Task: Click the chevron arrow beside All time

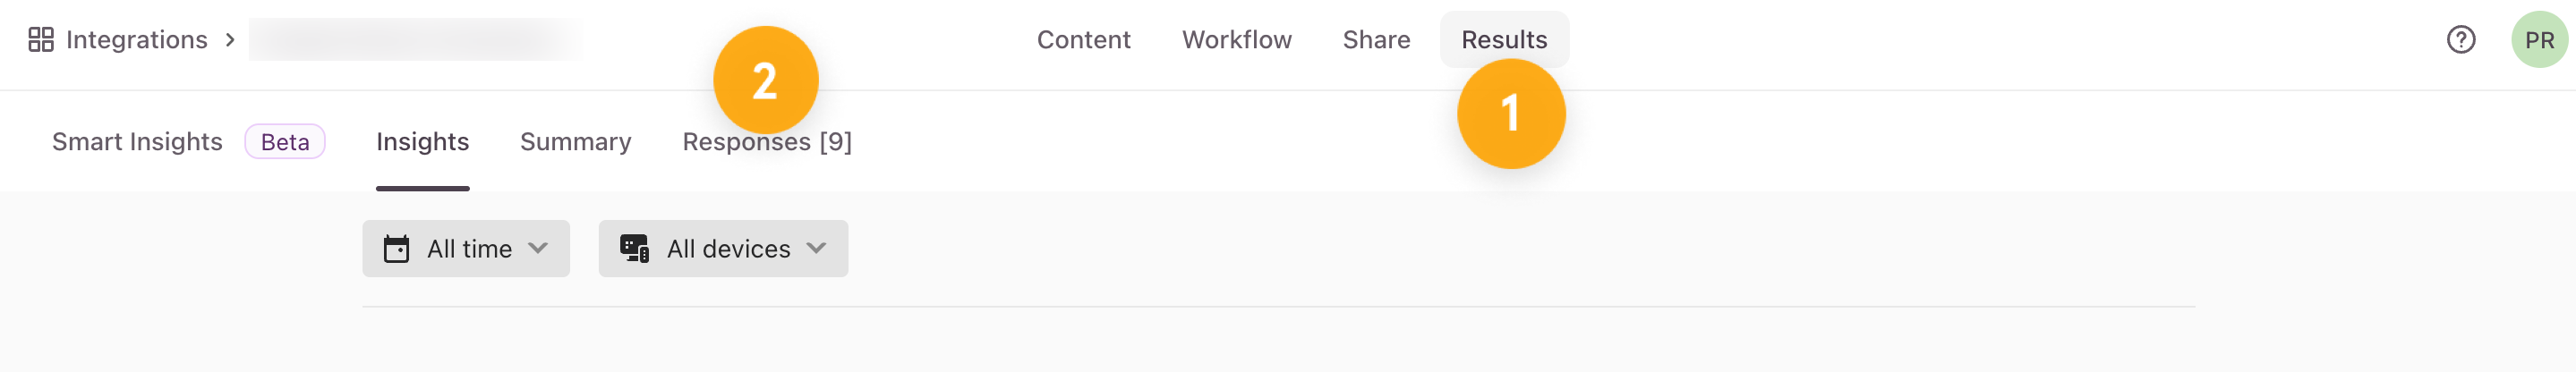Action: pyautogui.click(x=538, y=248)
